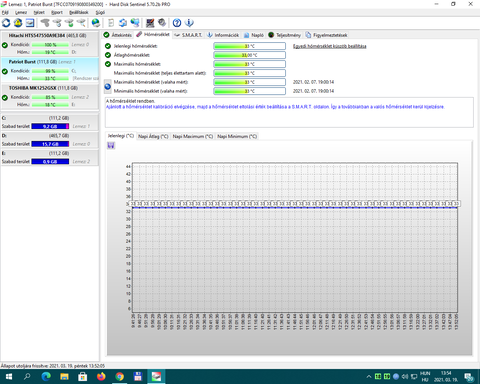Switch to the S.M.A.R.T. tab
The width and height of the screenshot is (480, 384).
click(x=188, y=35)
